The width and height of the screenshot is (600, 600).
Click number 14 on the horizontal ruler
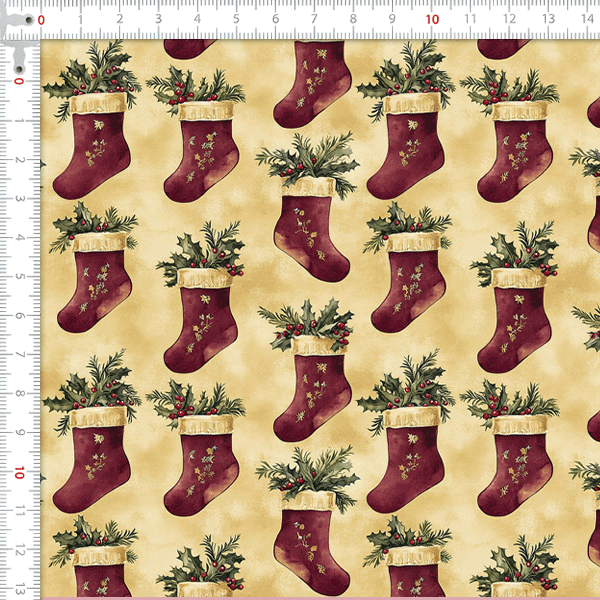point(587,19)
